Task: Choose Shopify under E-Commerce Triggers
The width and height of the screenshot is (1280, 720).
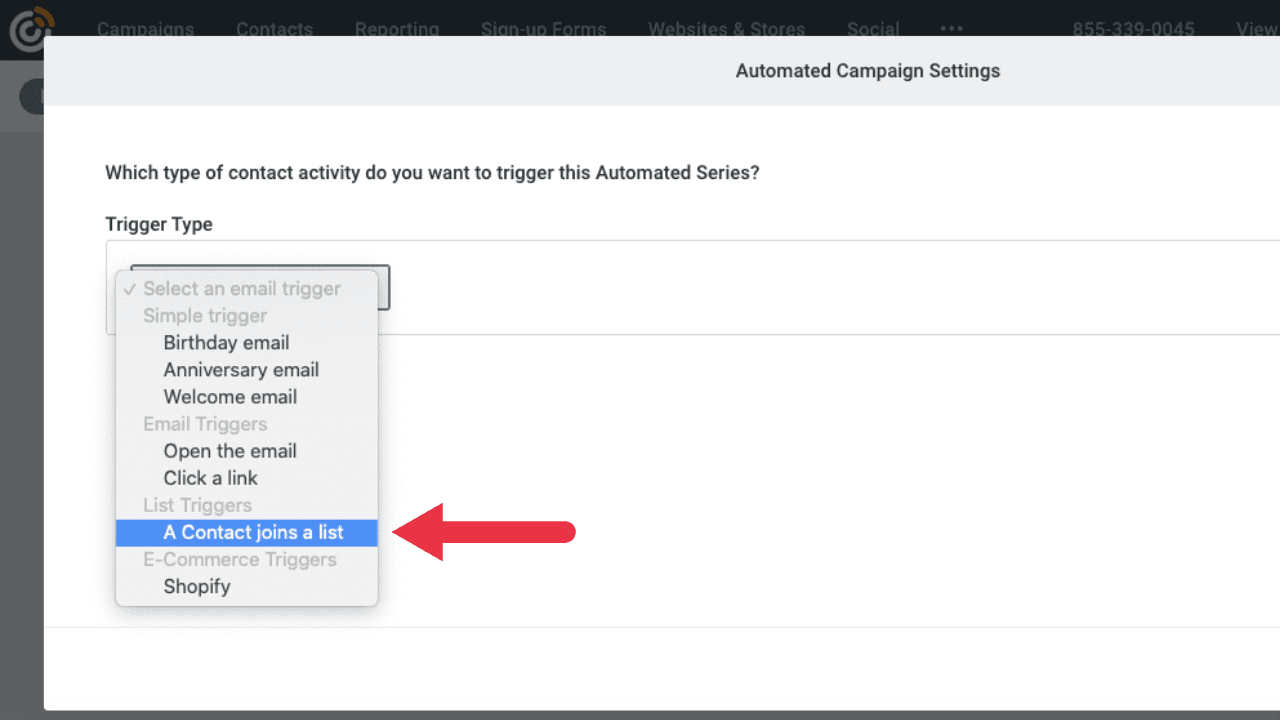Action: click(197, 587)
